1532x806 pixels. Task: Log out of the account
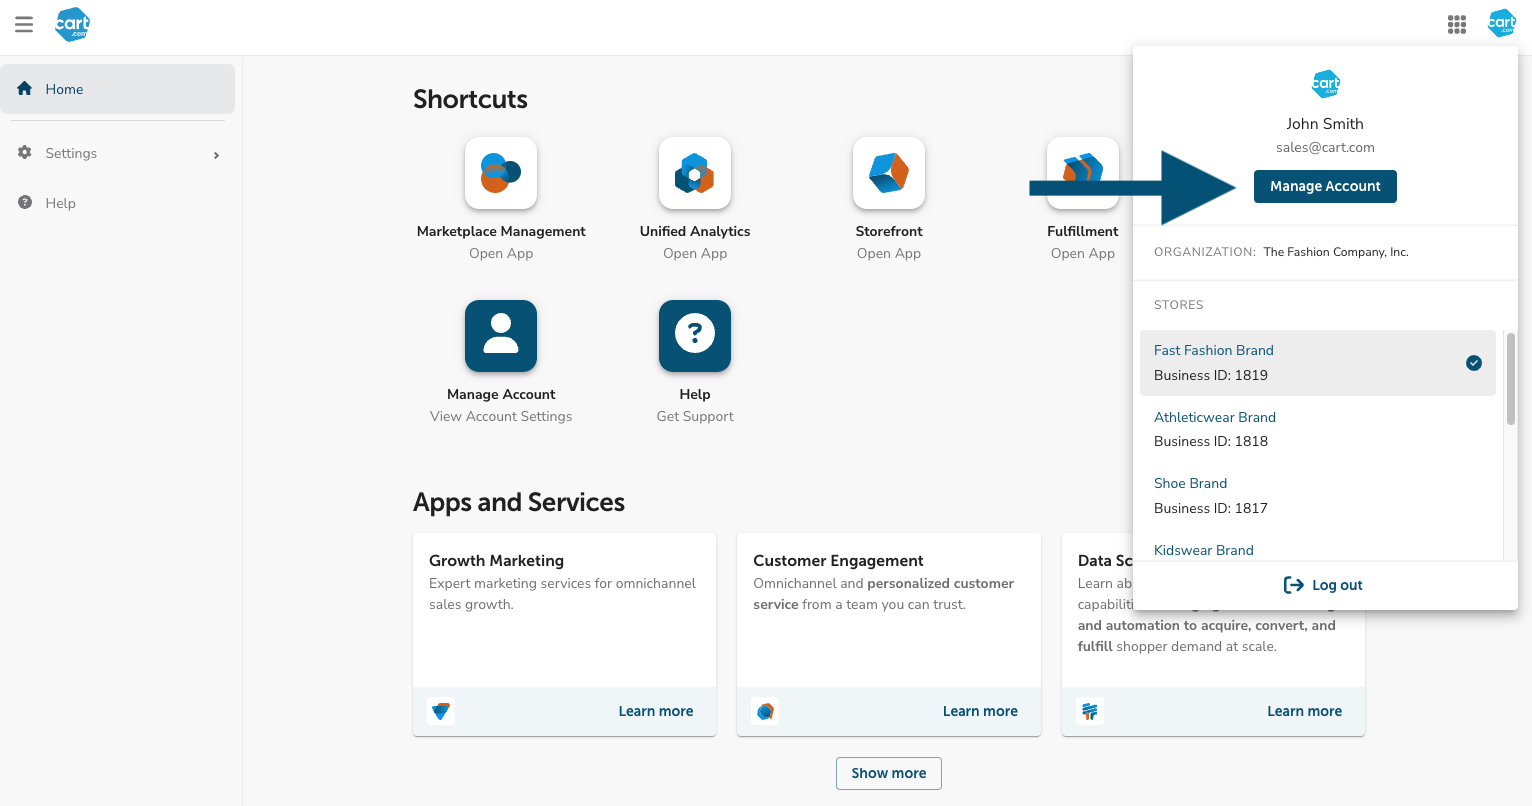click(1324, 585)
